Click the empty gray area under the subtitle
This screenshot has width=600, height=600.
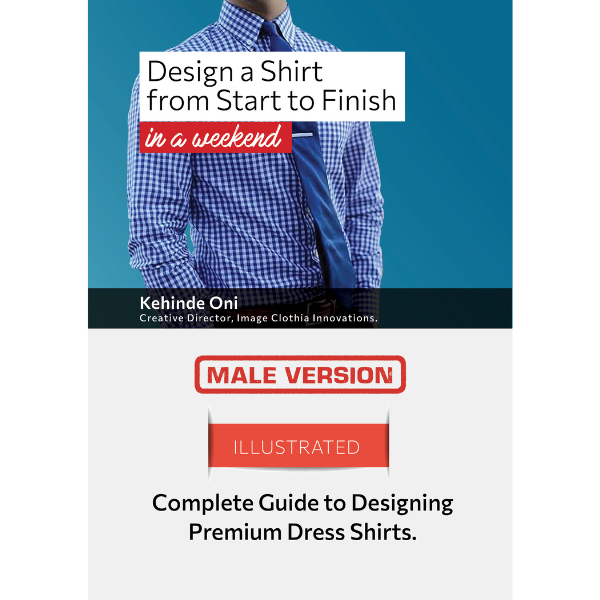pos(300,572)
